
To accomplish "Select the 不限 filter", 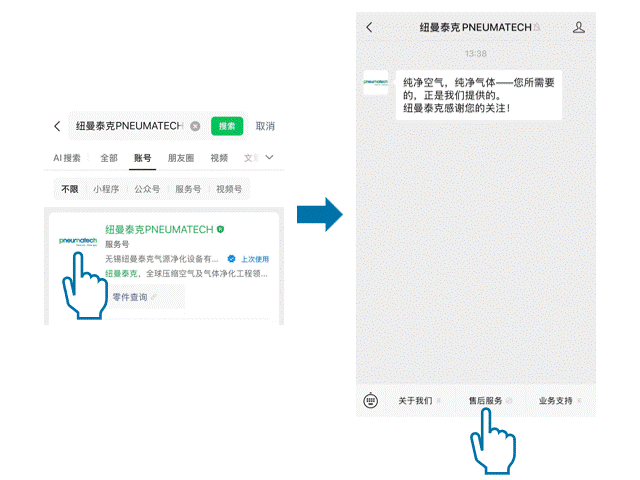I will [70, 189].
